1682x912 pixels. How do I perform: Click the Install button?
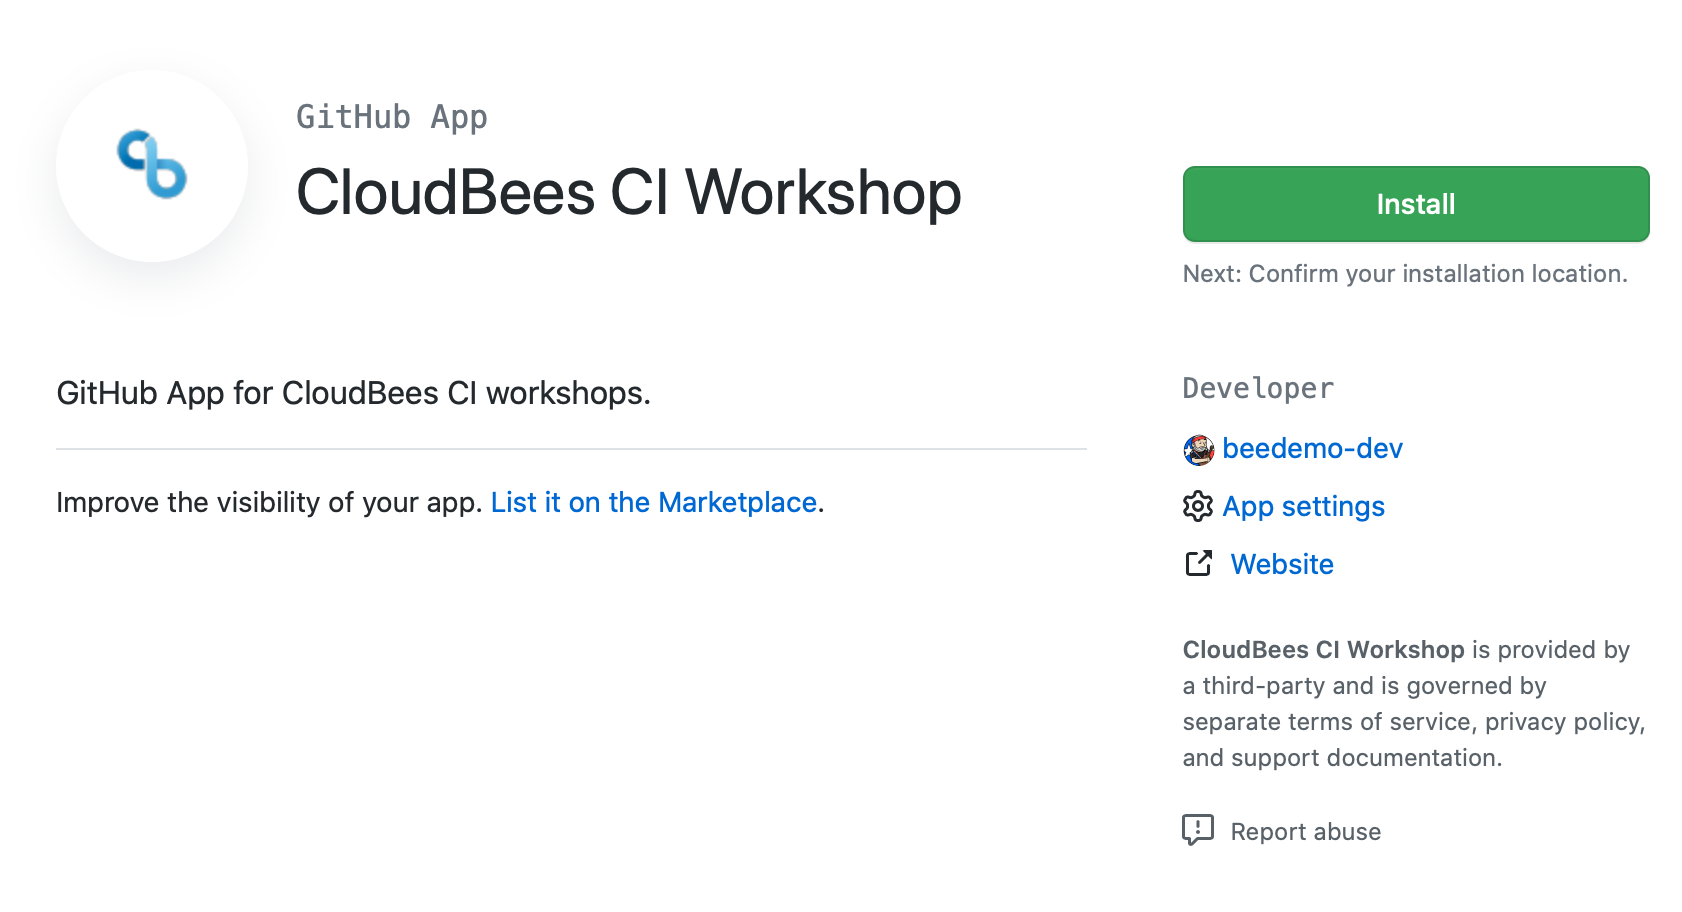point(1414,204)
